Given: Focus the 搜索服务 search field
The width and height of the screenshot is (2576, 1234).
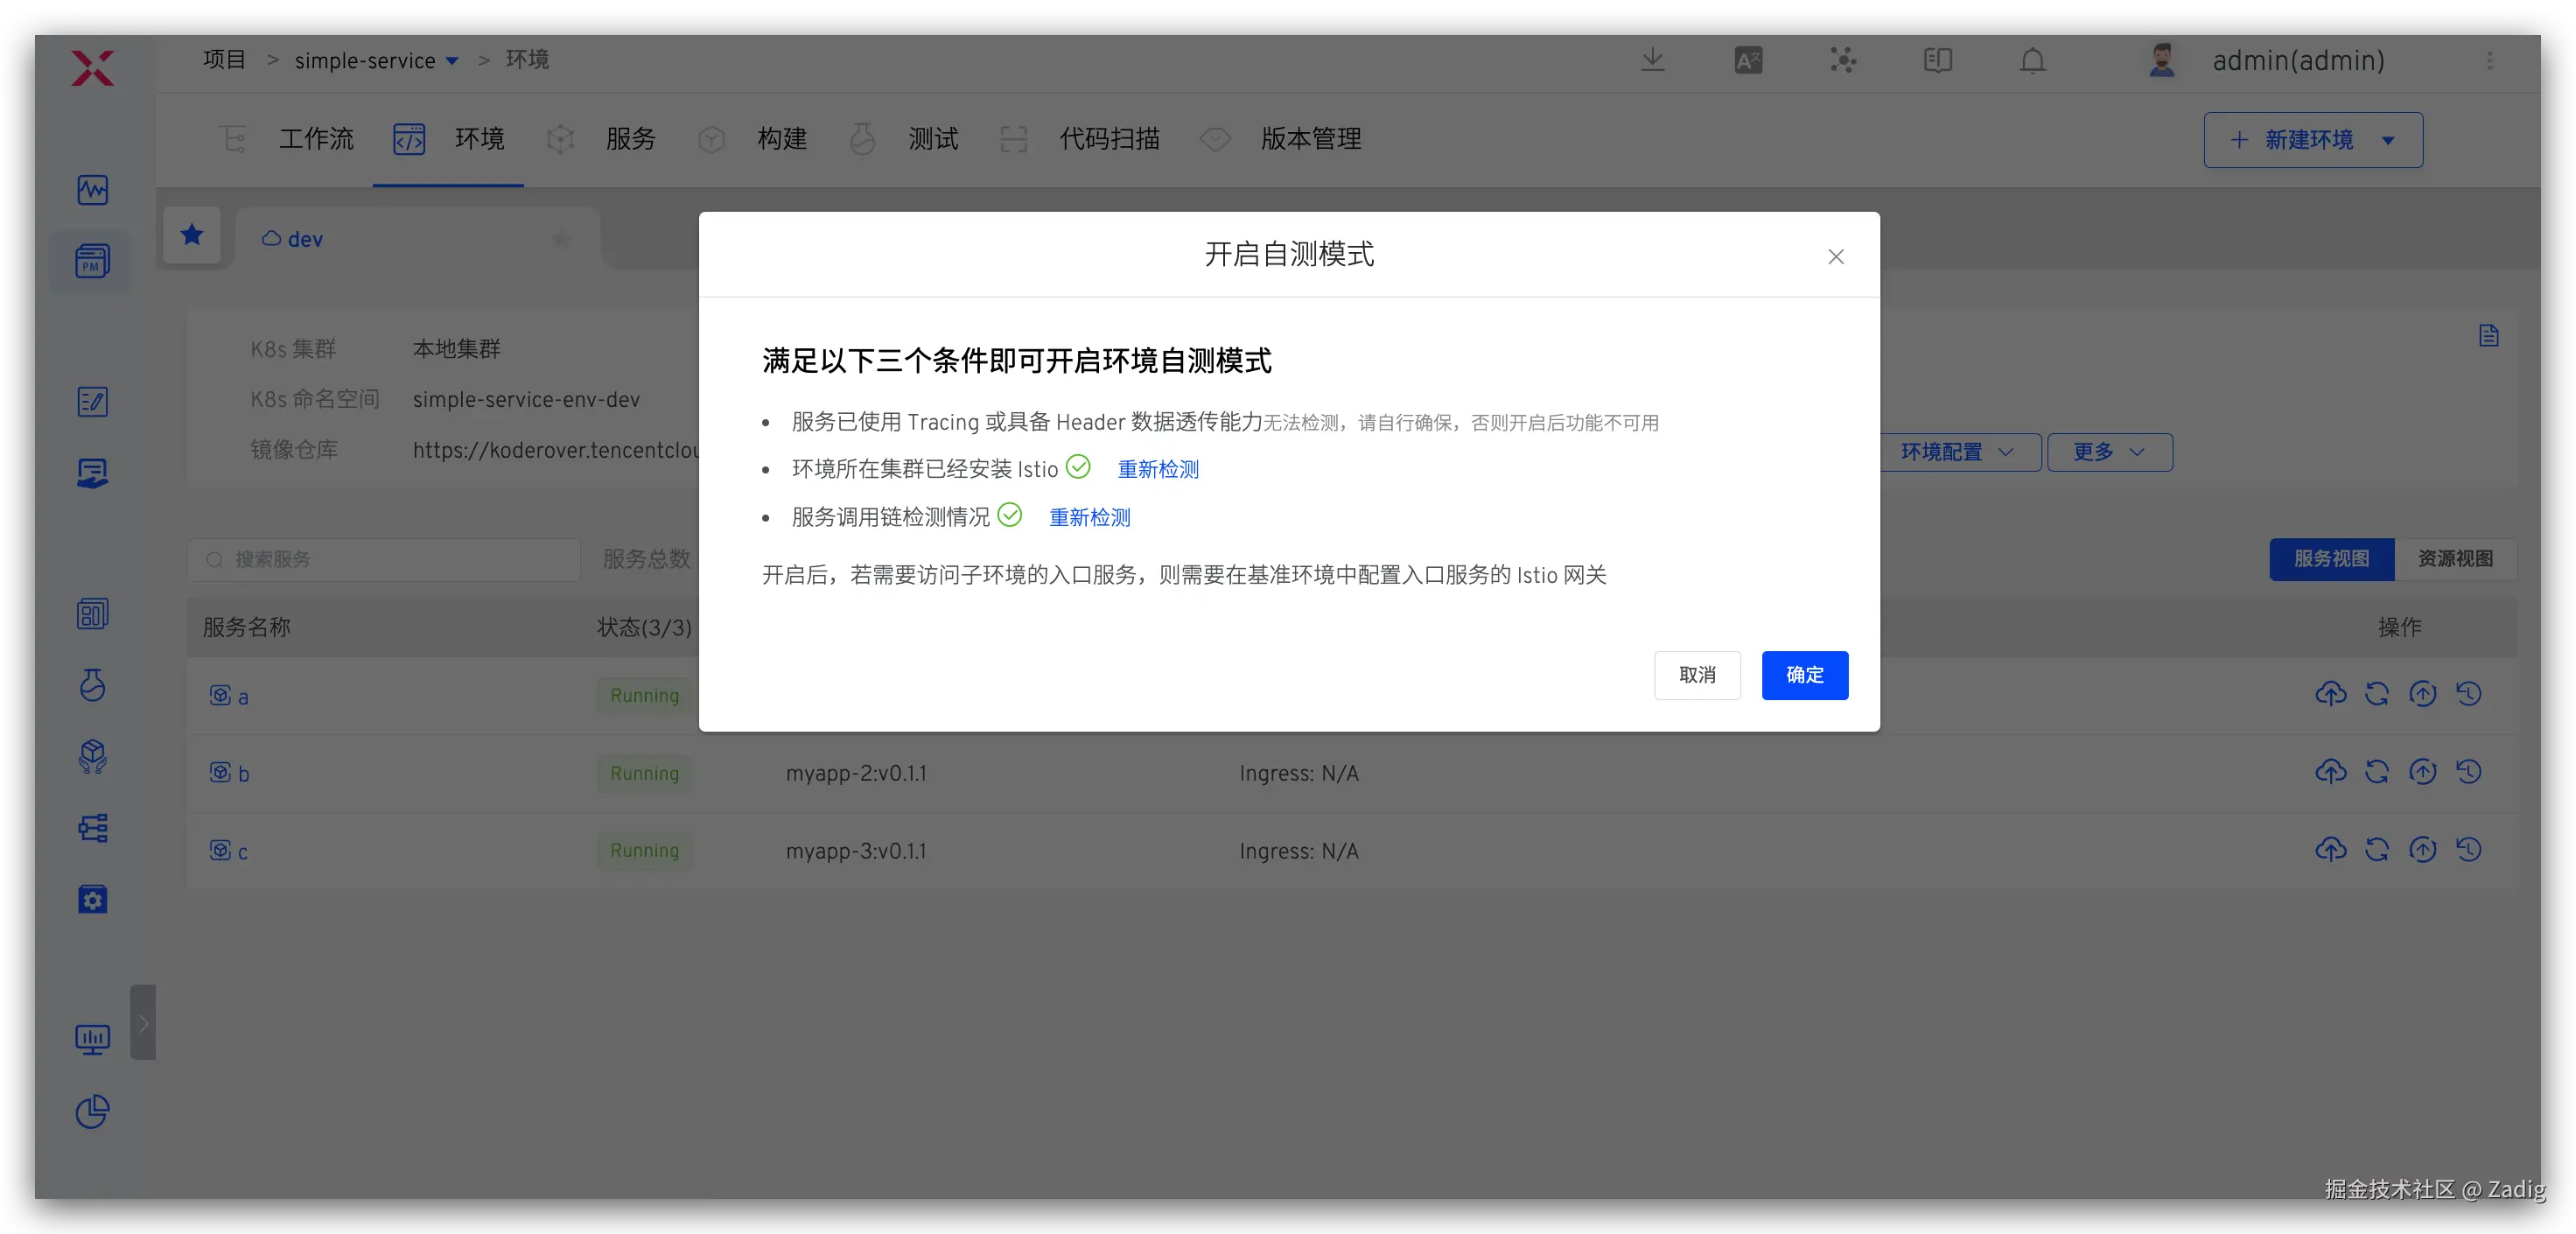Looking at the screenshot, I should [384, 559].
